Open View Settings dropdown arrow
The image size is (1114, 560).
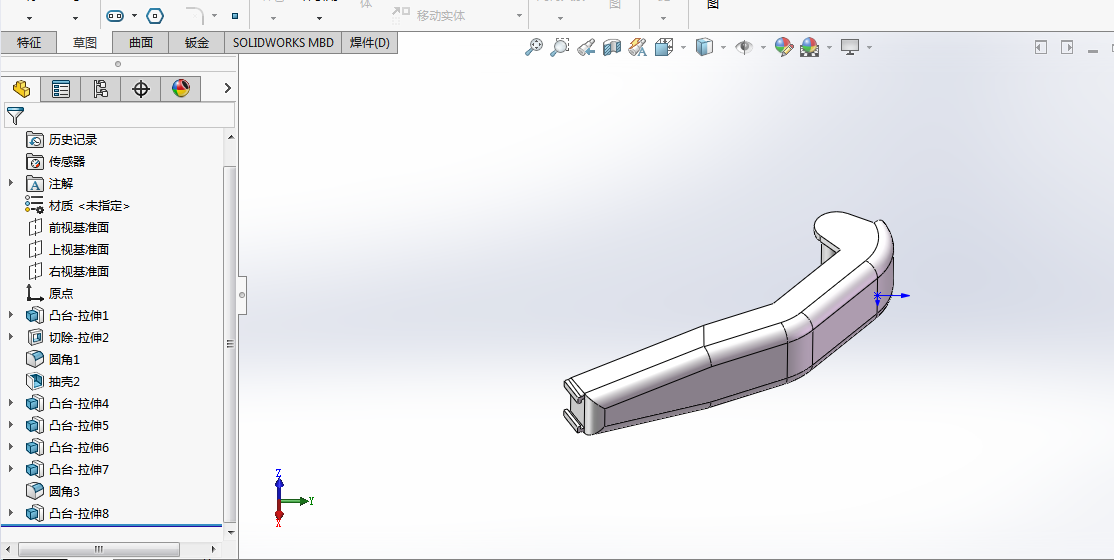point(869,48)
